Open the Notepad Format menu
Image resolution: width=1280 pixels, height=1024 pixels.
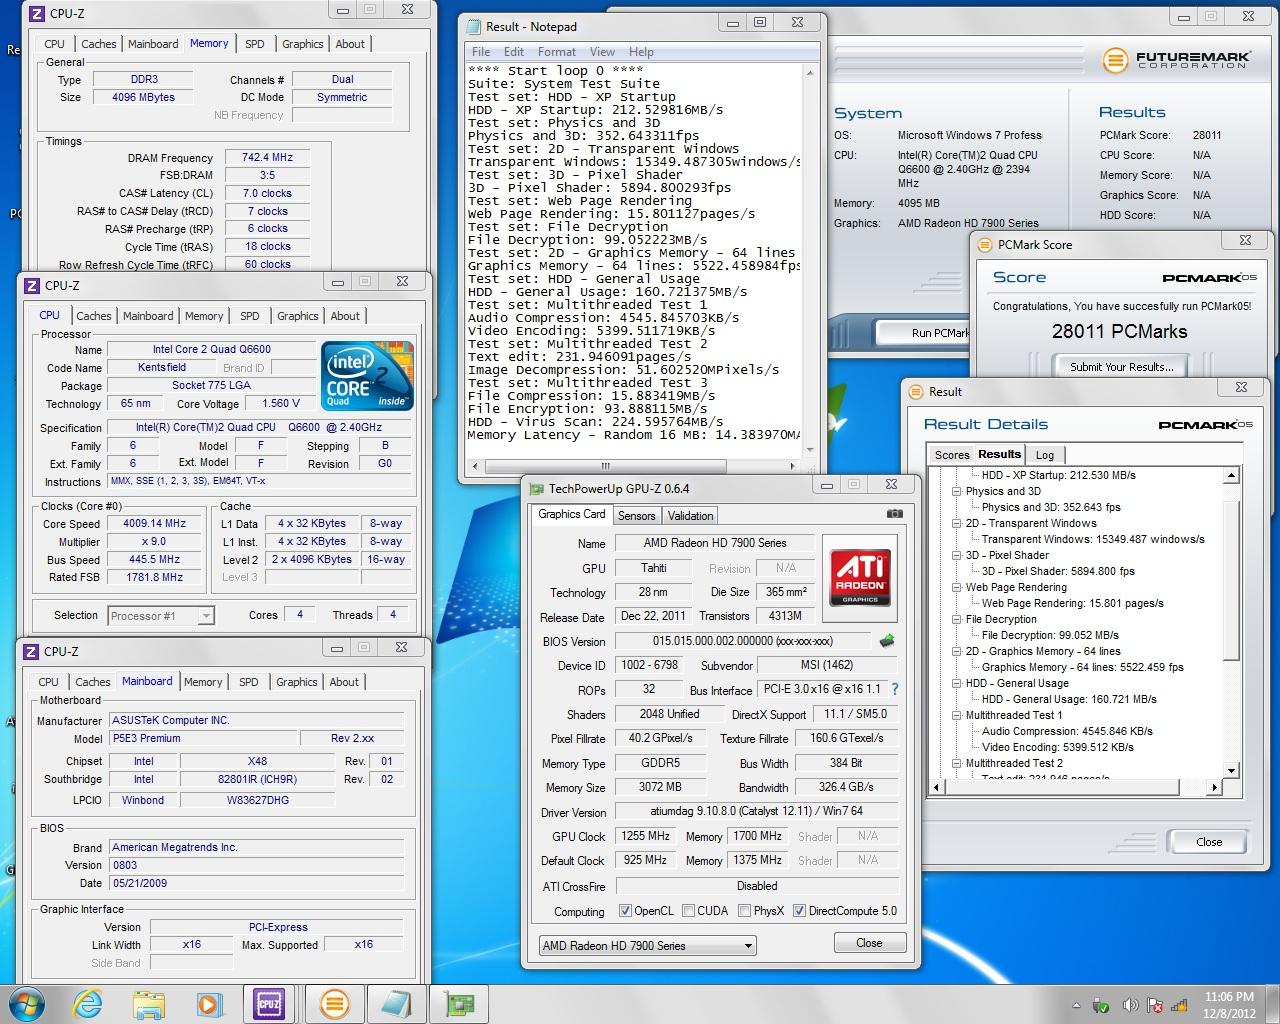(x=557, y=52)
